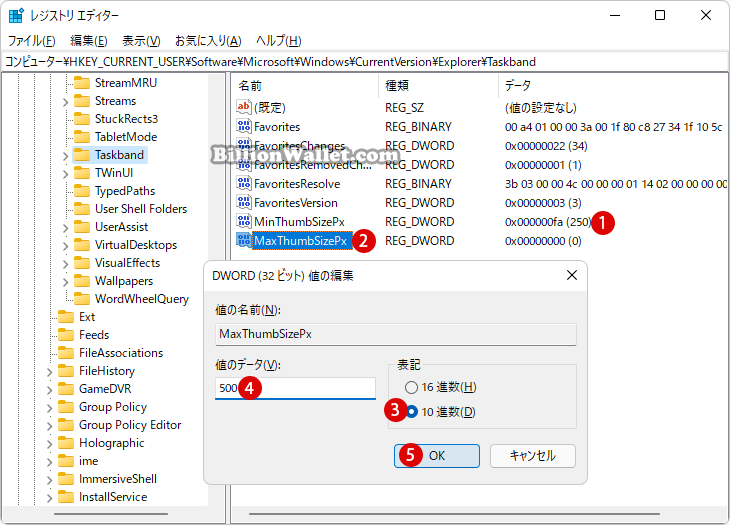The height and width of the screenshot is (525, 730).
Task: Click the REG_SZ type of (既定)
Action: [404, 108]
